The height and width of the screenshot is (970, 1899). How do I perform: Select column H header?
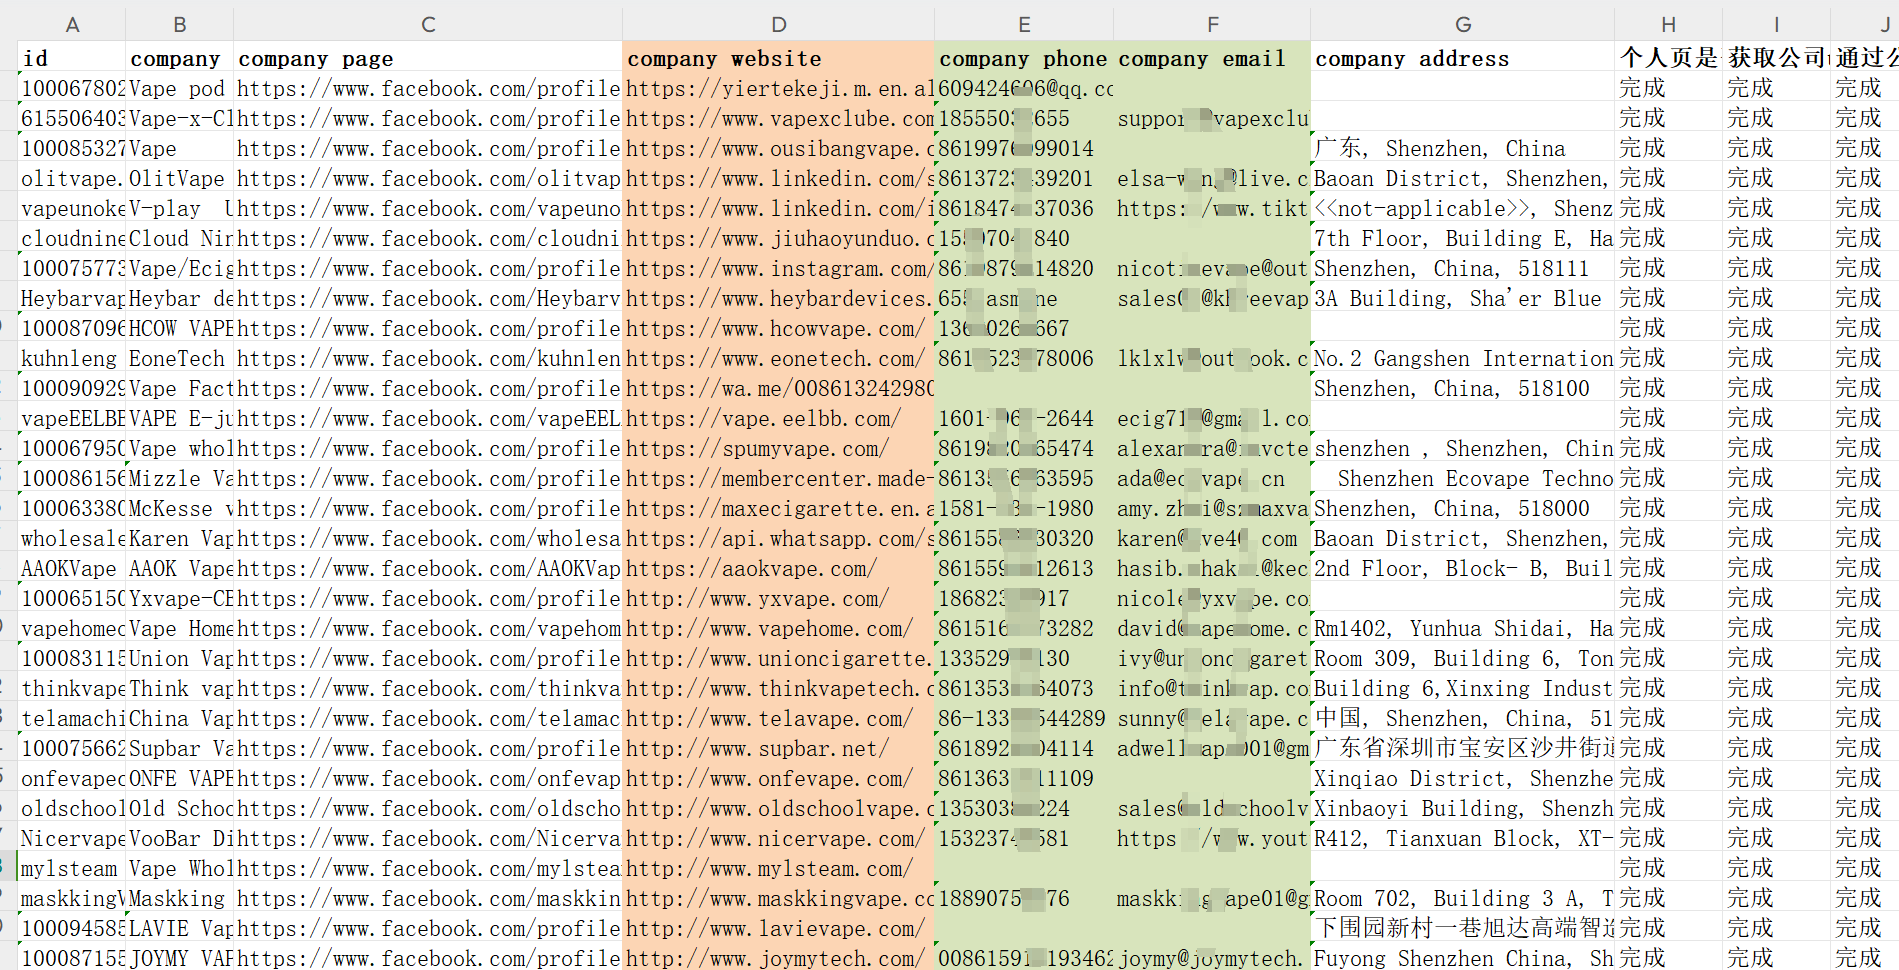click(1669, 24)
